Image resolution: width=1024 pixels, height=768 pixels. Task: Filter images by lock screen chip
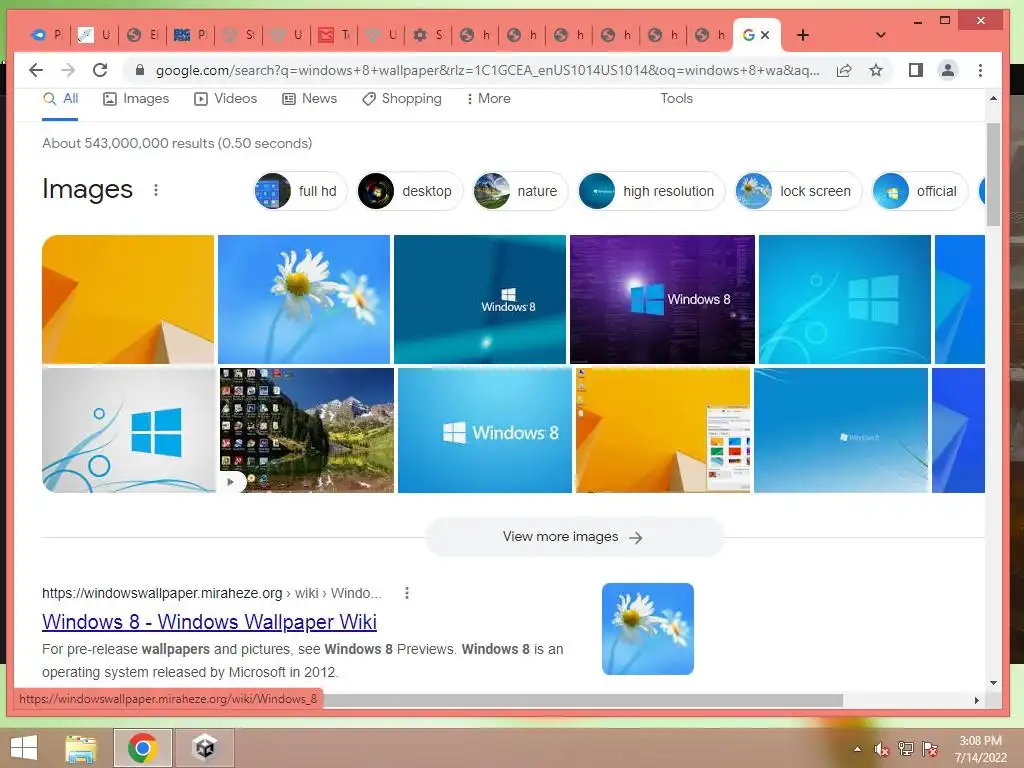coord(798,191)
